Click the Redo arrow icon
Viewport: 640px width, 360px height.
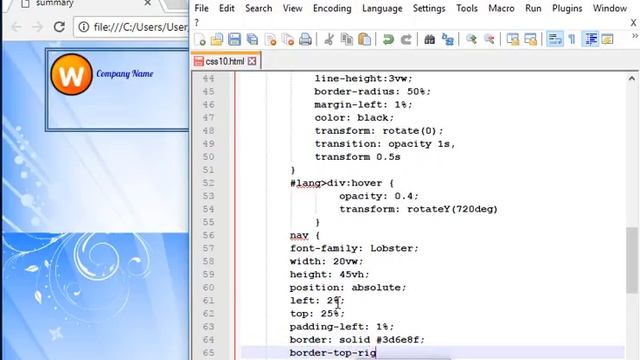pos(406,39)
